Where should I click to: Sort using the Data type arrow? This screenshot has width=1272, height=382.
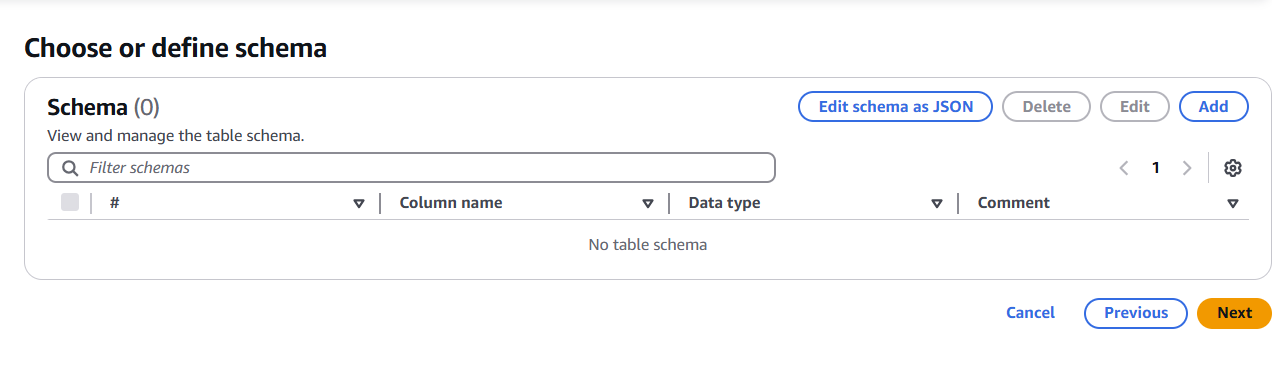point(937,203)
